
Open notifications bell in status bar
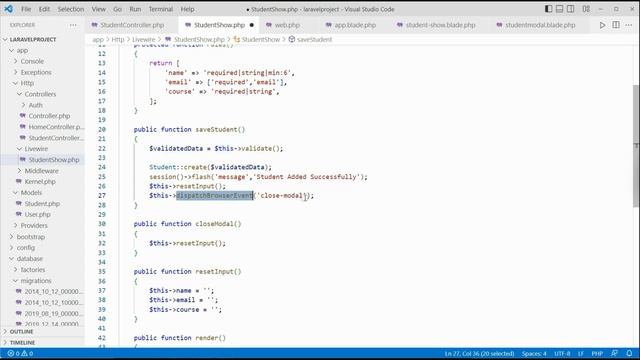[629, 353]
